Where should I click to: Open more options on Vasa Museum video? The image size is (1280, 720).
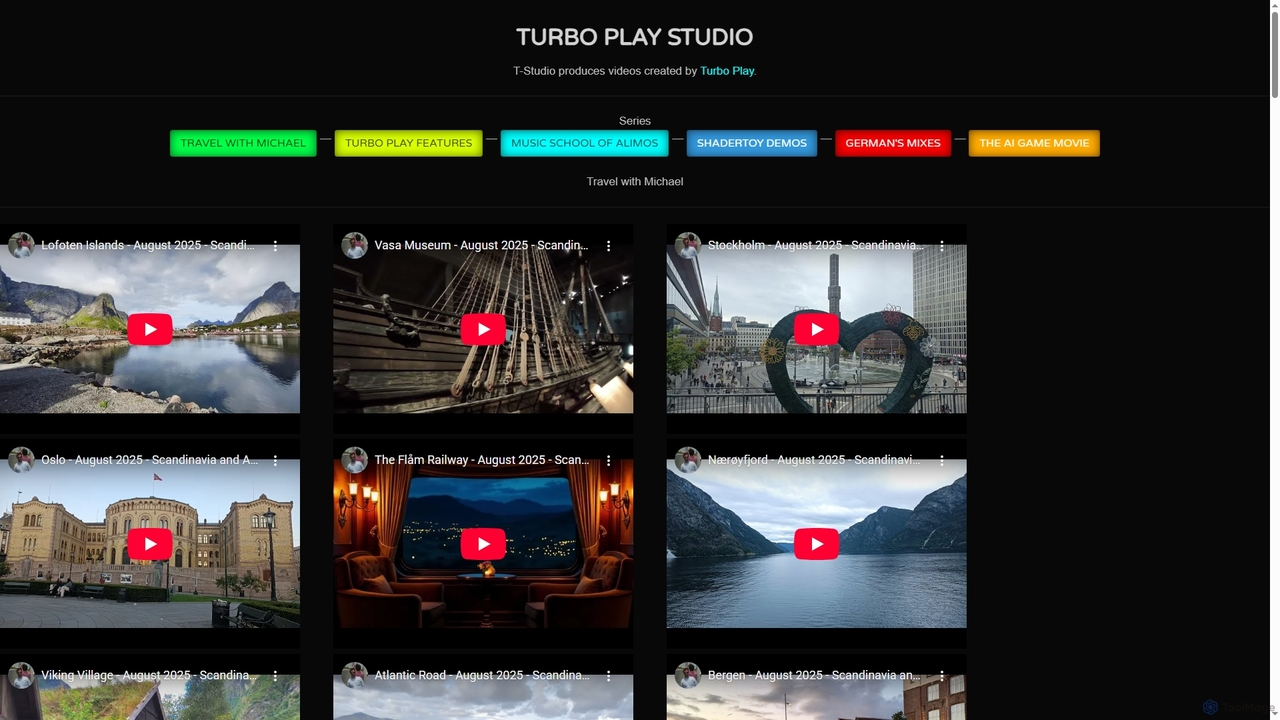coord(608,245)
